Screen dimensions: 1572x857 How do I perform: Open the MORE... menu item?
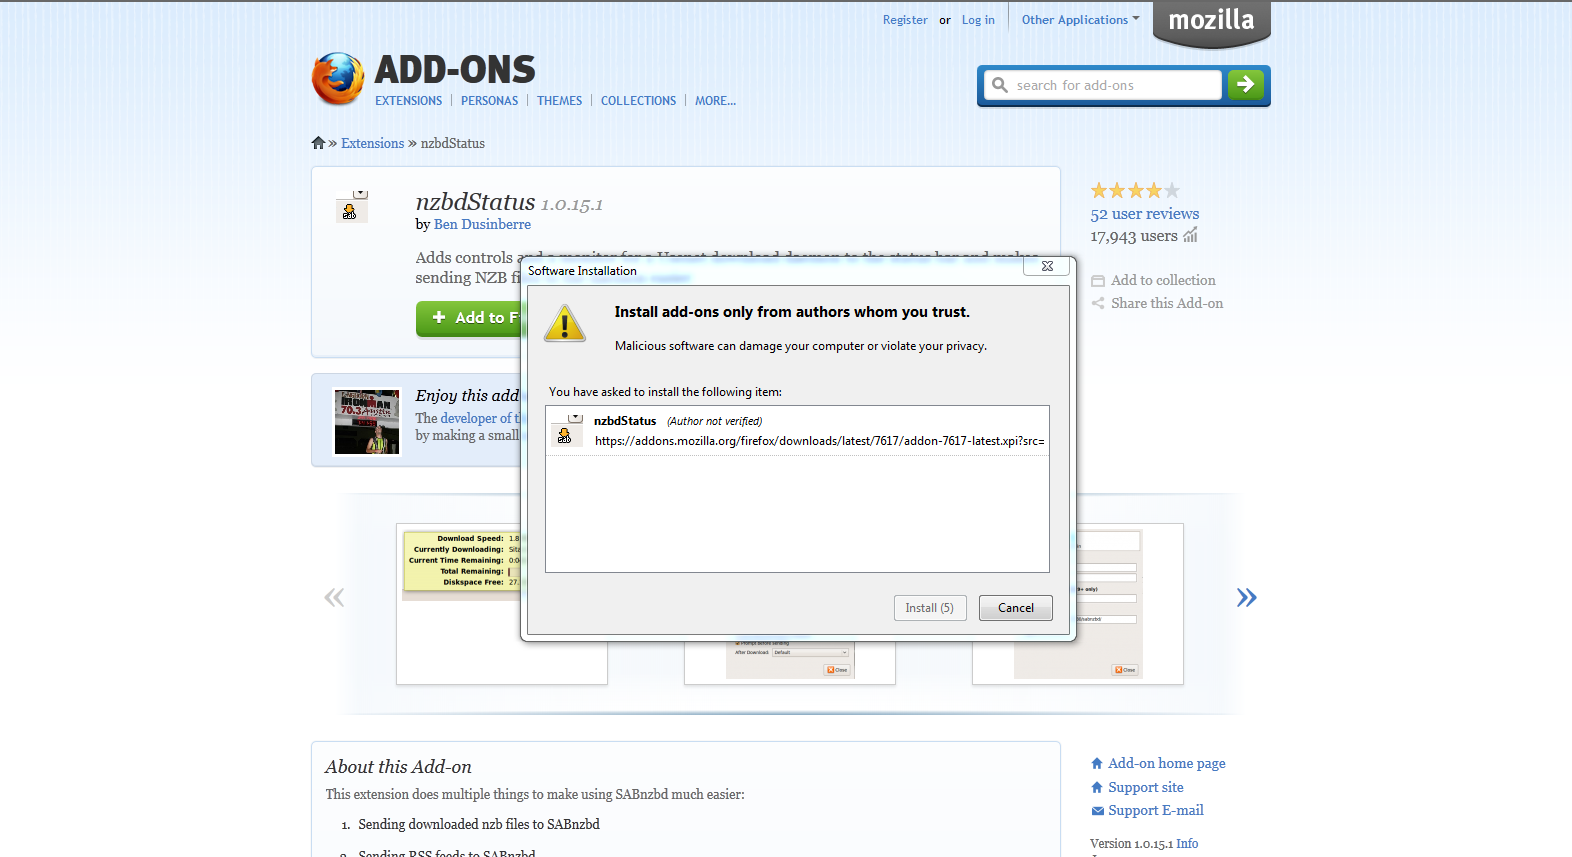click(x=715, y=101)
